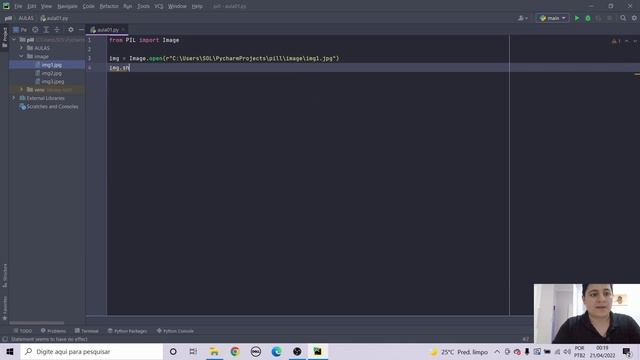The height and width of the screenshot is (360, 640).
Task: Open the main run configuration dropdown
Action: 553,18
